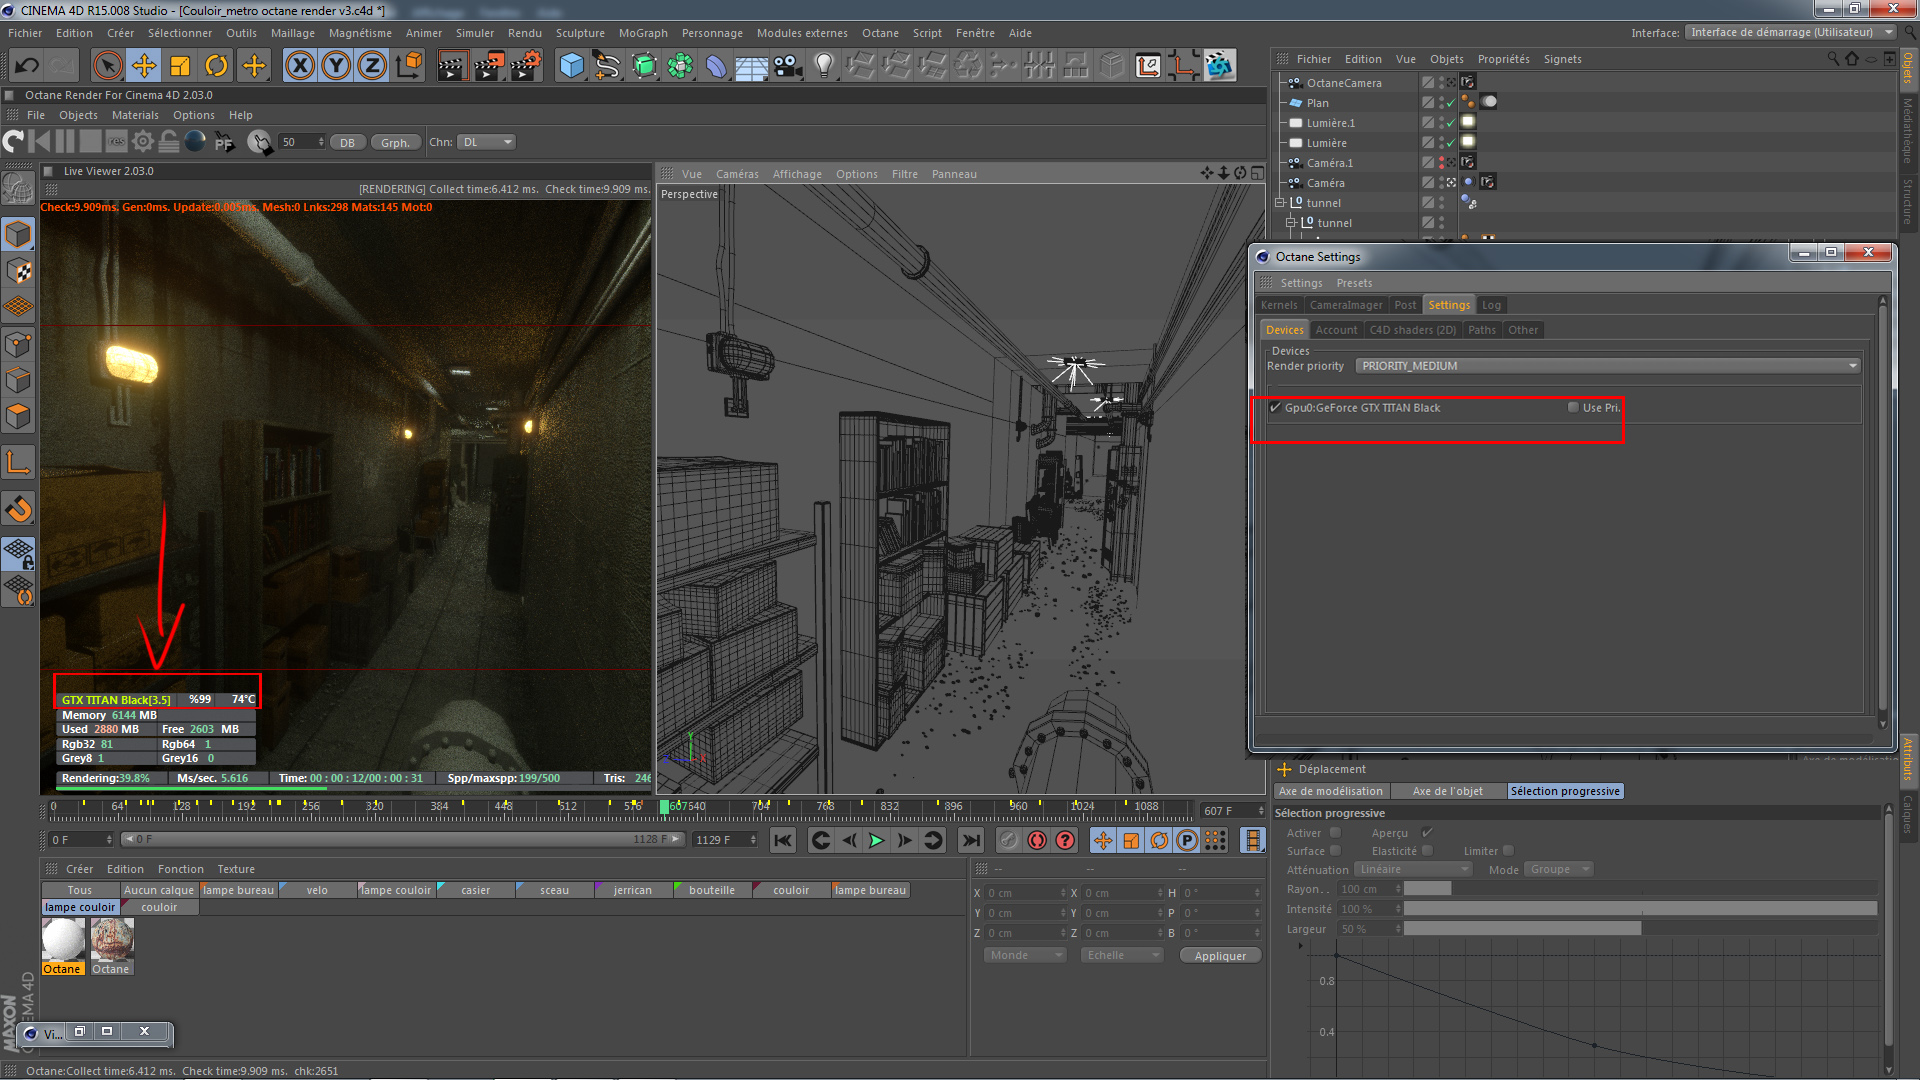The height and width of the screenshot is (1080, 1920).
Task: Open the Account sub-tab
Action: point(1336,330)
